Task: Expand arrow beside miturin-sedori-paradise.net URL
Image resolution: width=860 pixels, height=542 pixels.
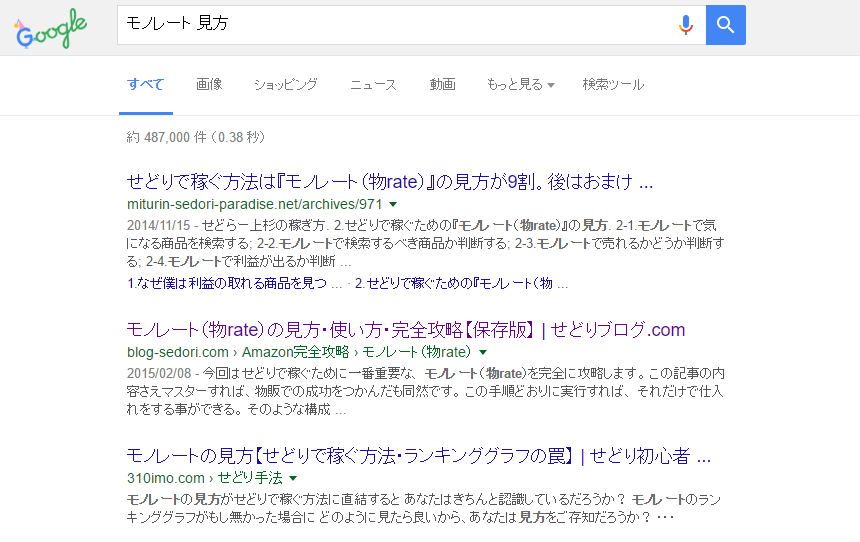Action: pyautogui.click(x=393, y=204)
